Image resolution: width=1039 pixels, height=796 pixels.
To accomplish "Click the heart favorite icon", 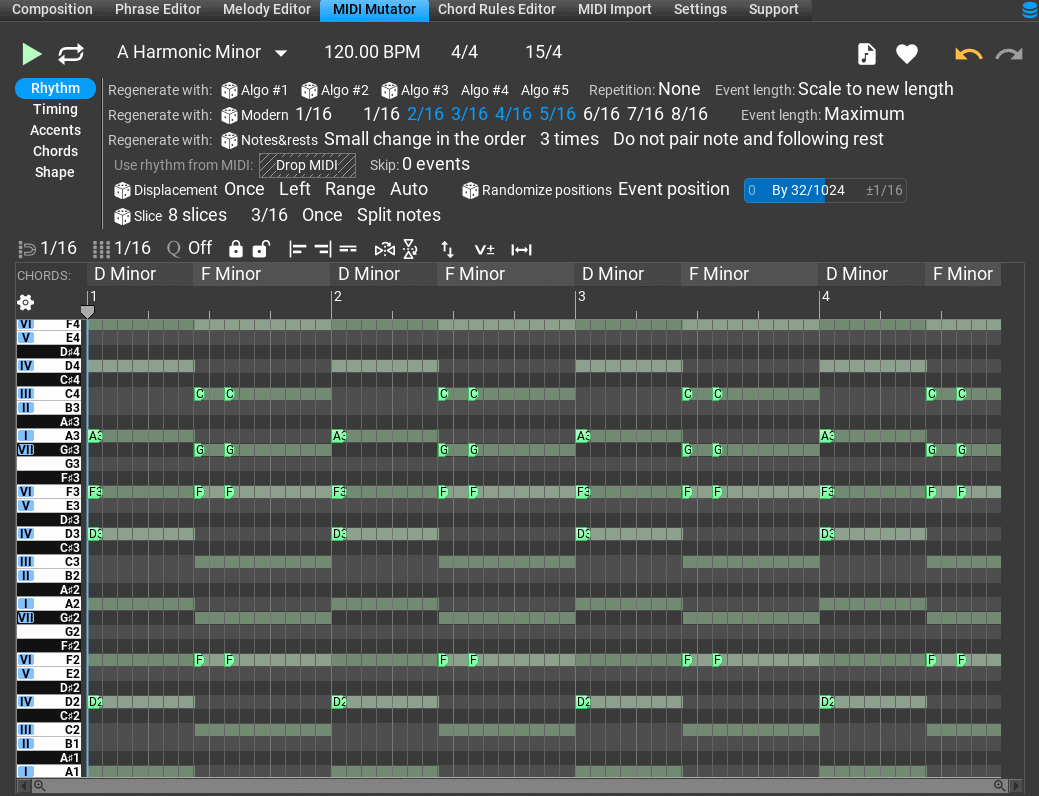I will (x=906, y=54).
